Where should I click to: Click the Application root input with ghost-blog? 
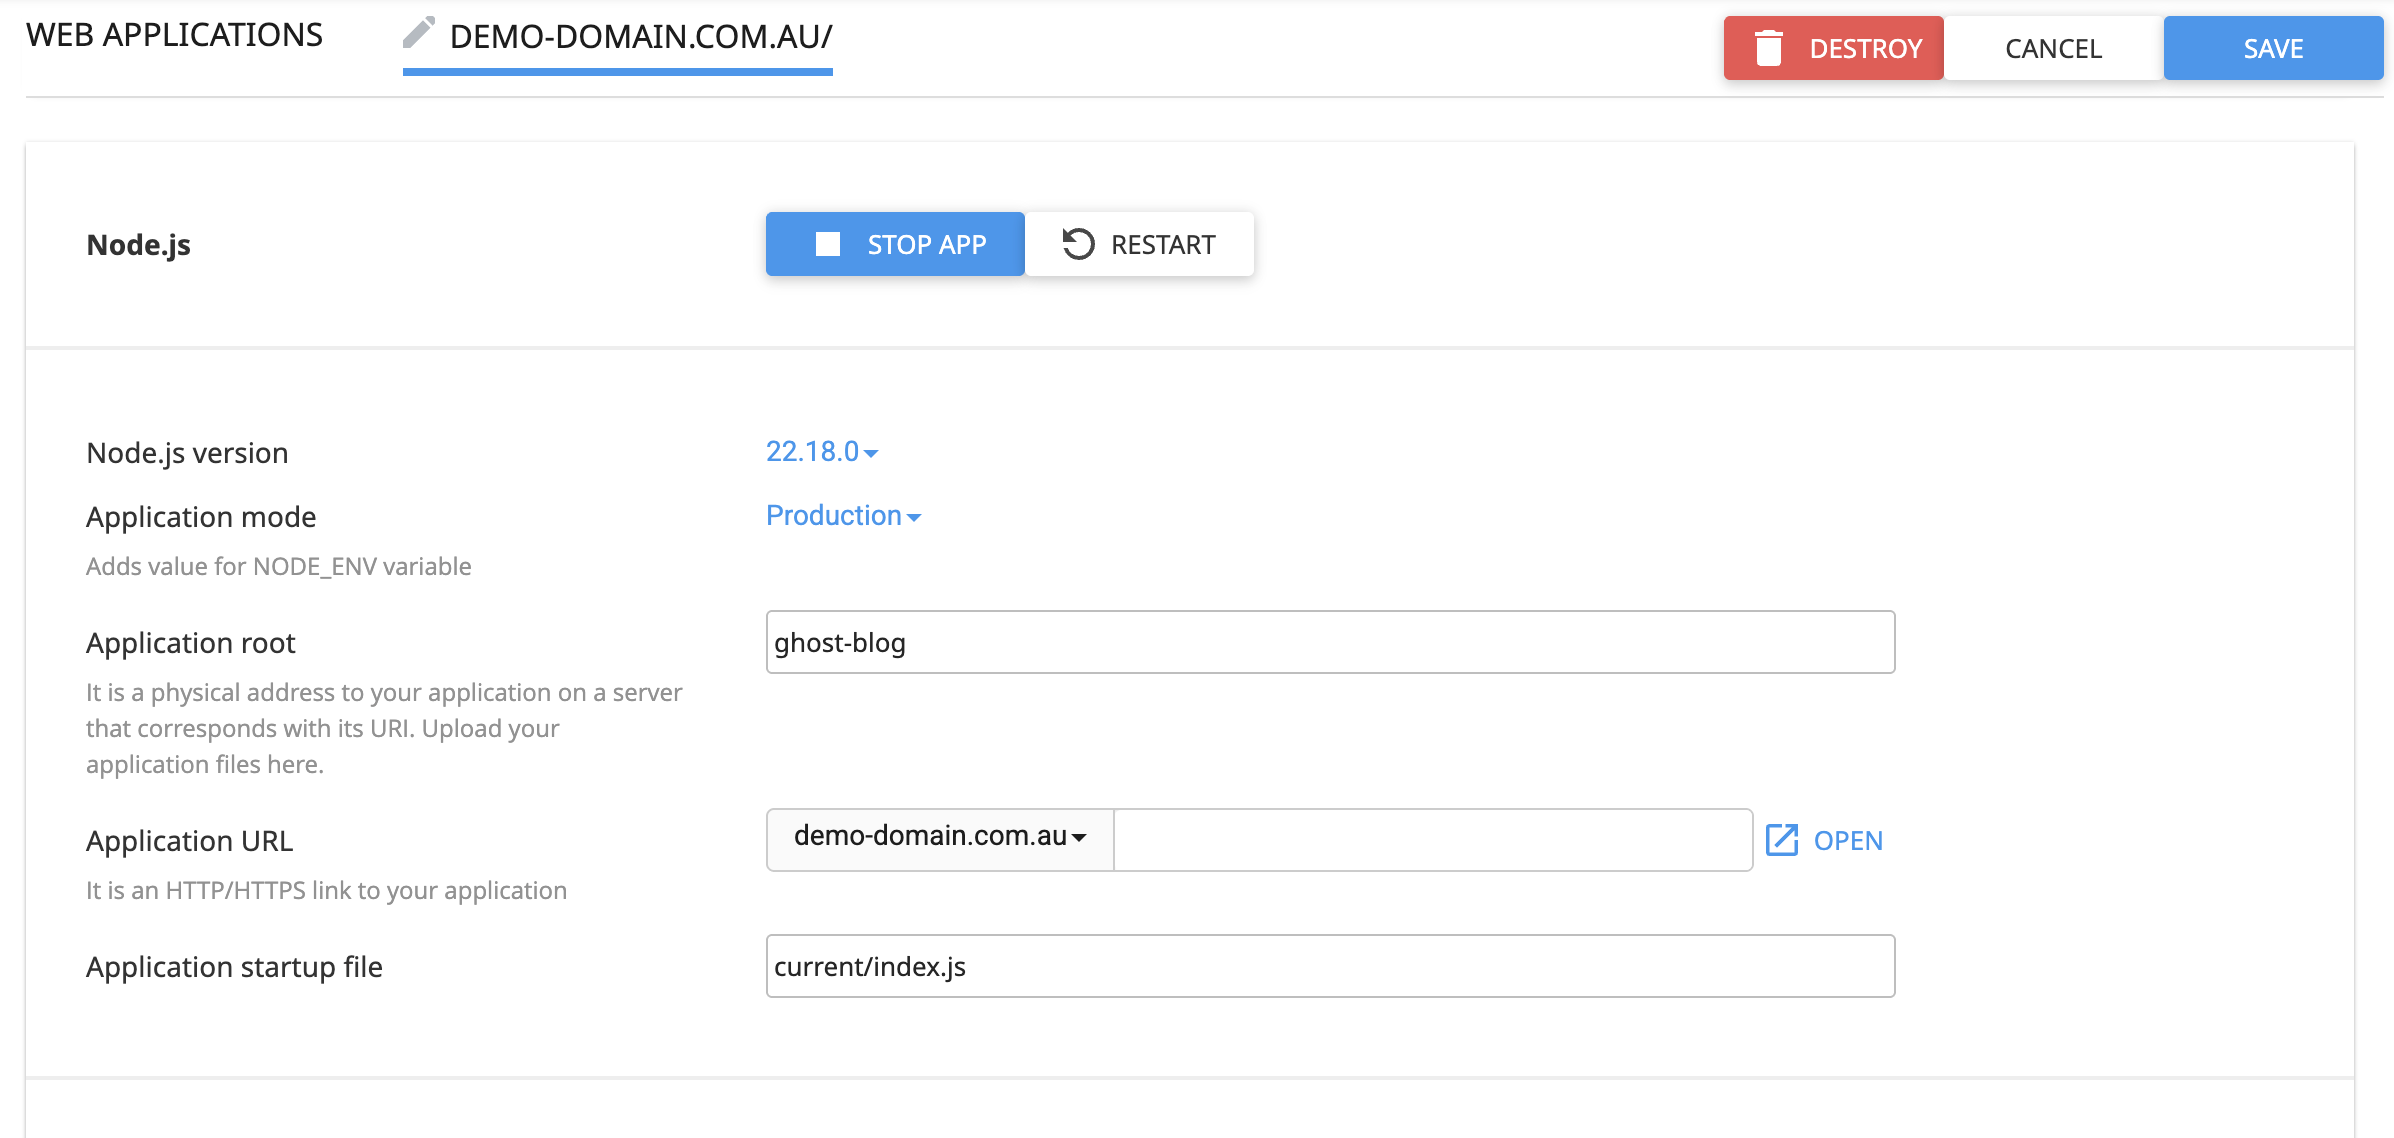[x=1329, y=642]
